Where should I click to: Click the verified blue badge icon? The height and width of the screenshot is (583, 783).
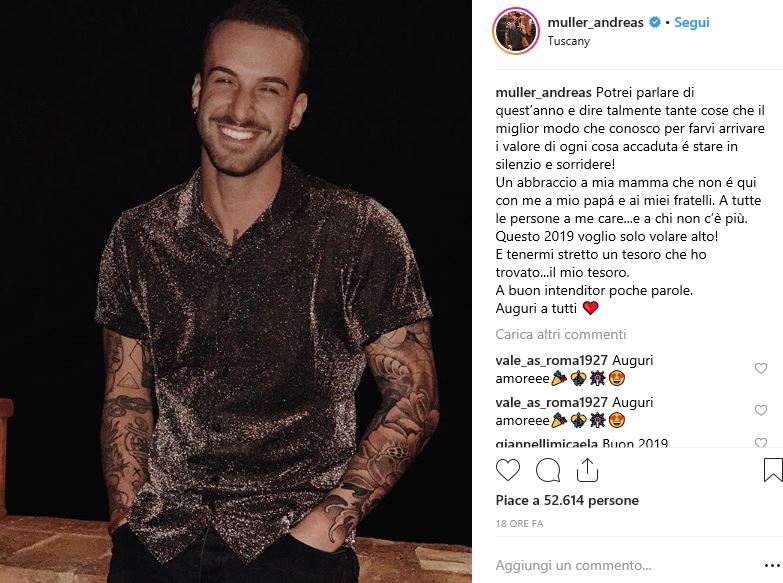(655, 22)
